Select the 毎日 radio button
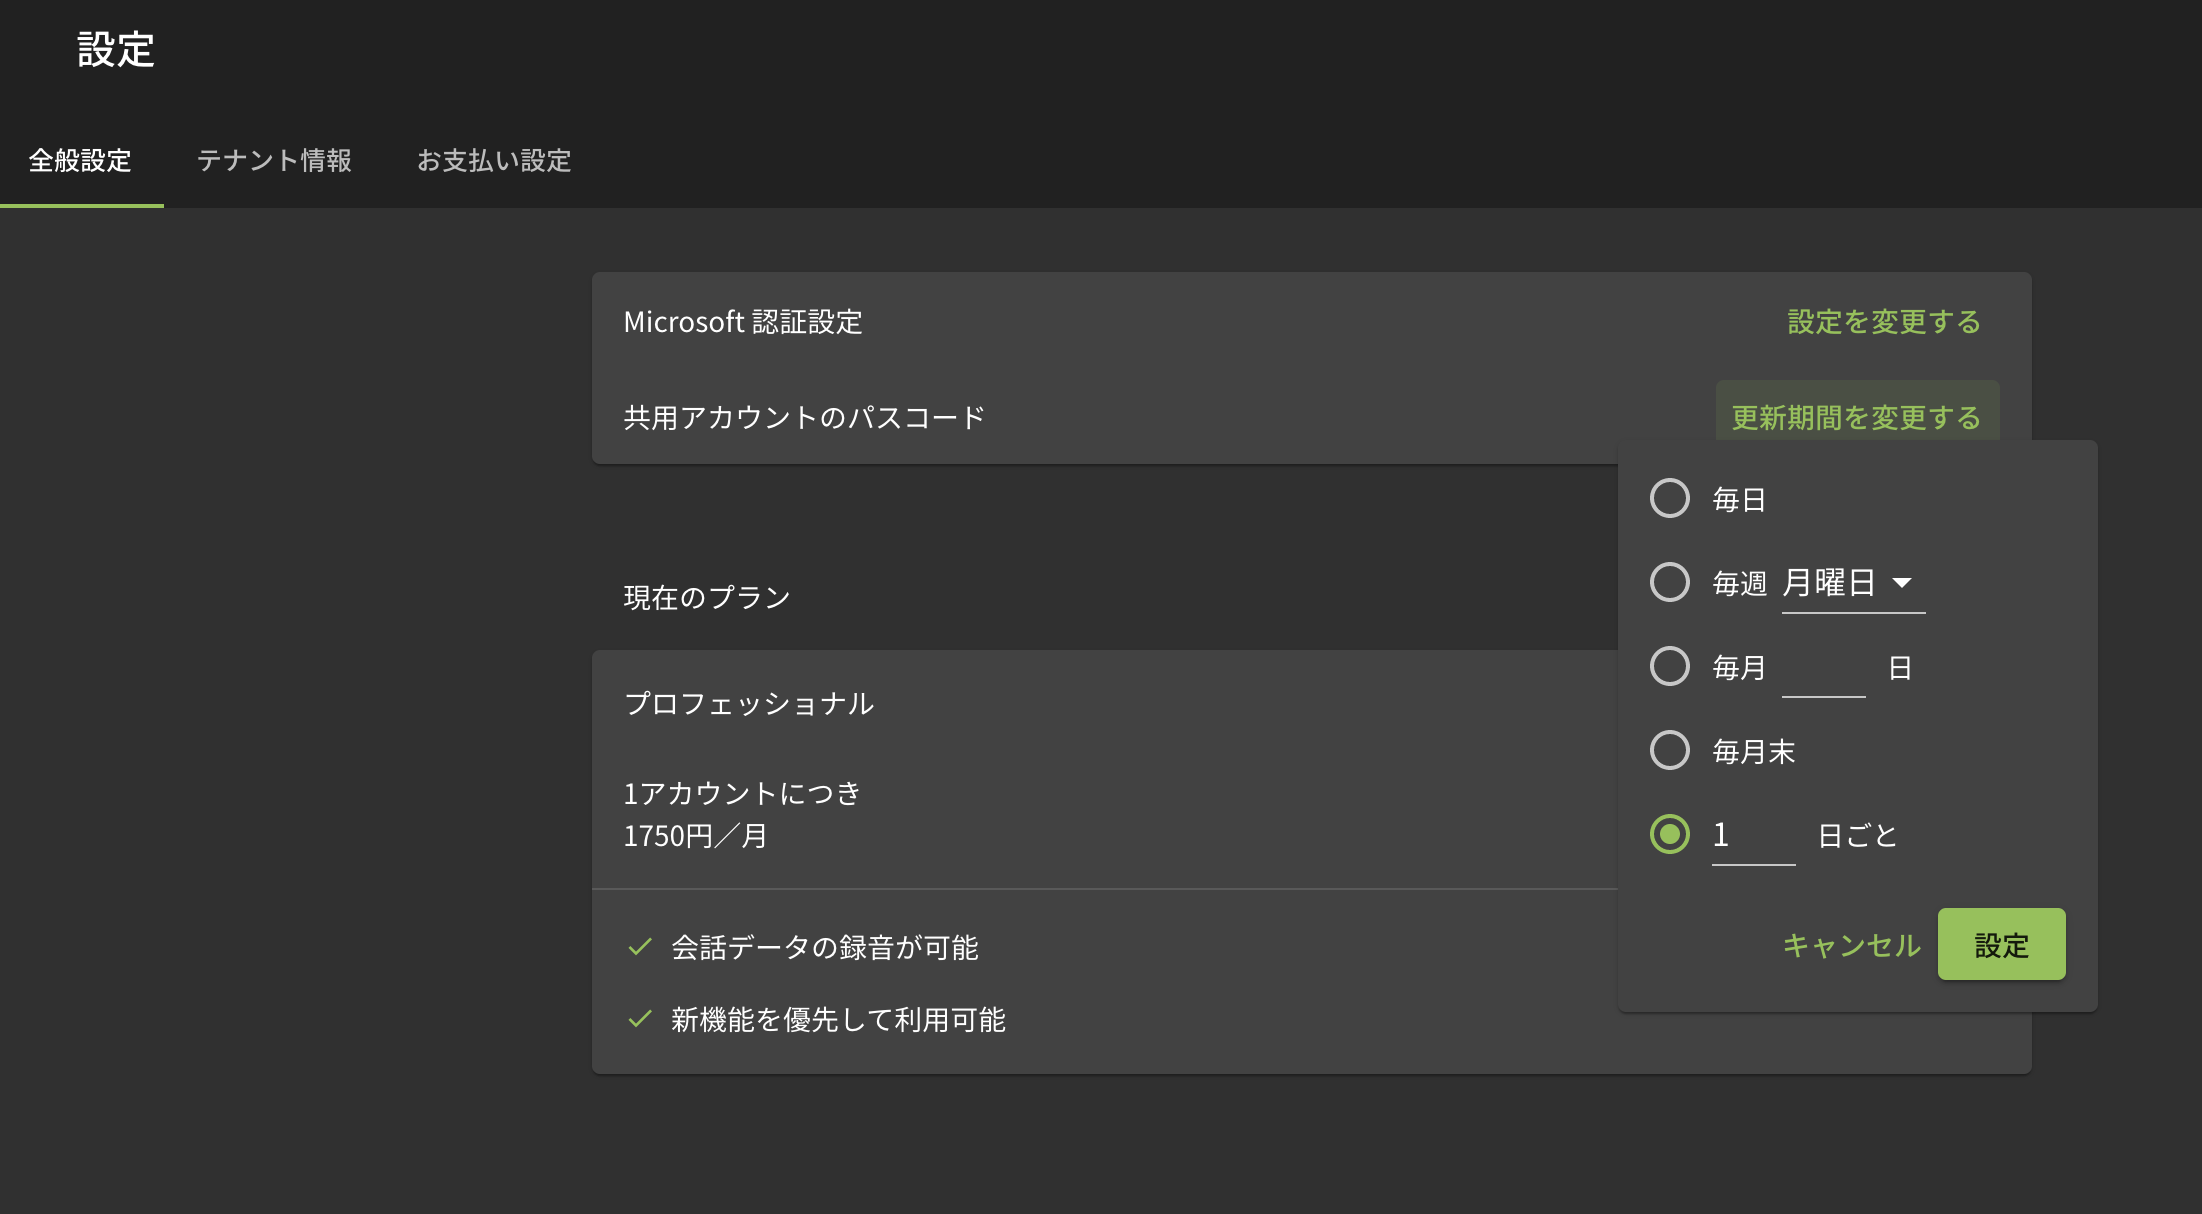2202x1214 pixels. tap(1669, 498)
